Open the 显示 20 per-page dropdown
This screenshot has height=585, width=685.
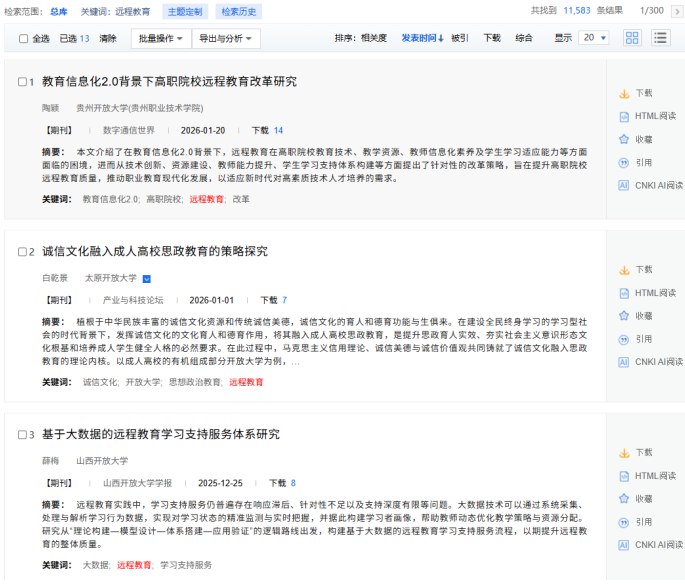[594, 38]
